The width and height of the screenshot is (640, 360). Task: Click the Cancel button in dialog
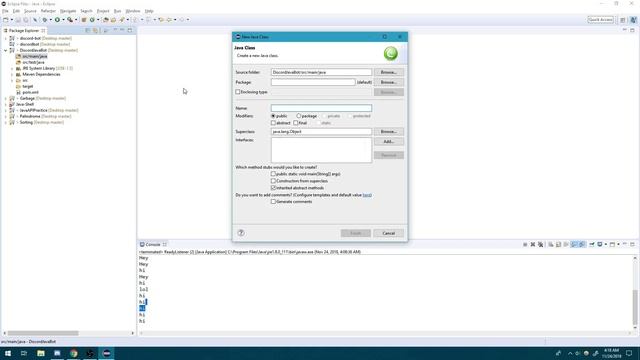389,233
